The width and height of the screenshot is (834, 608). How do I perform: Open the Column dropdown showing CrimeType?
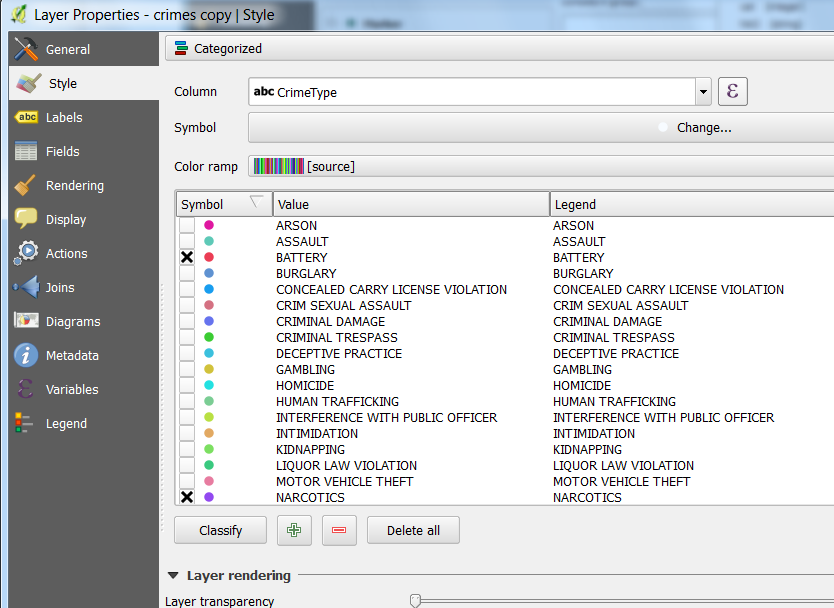(x=701, y=91)
